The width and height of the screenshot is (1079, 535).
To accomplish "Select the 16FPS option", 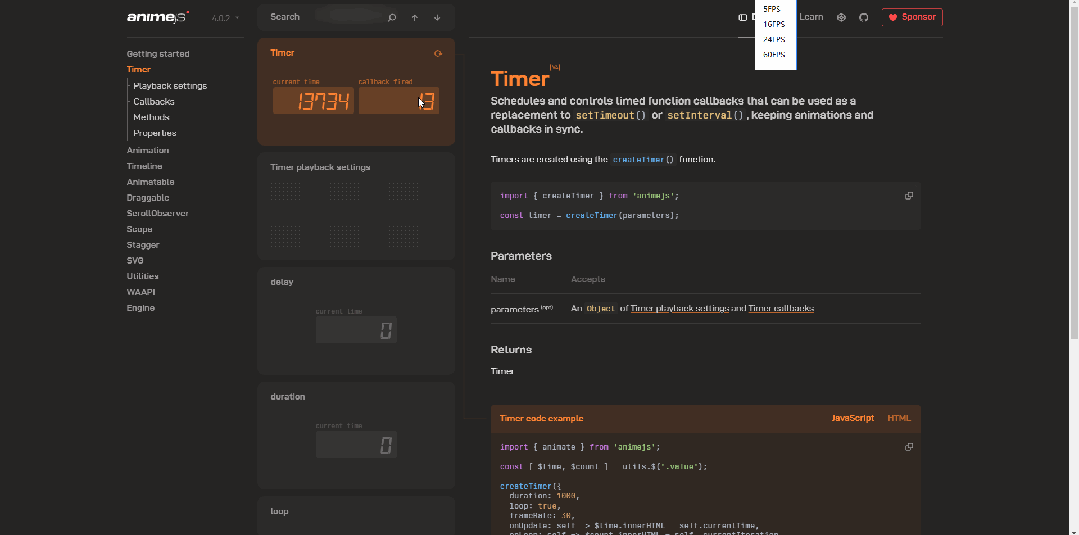I will [775, 24].
